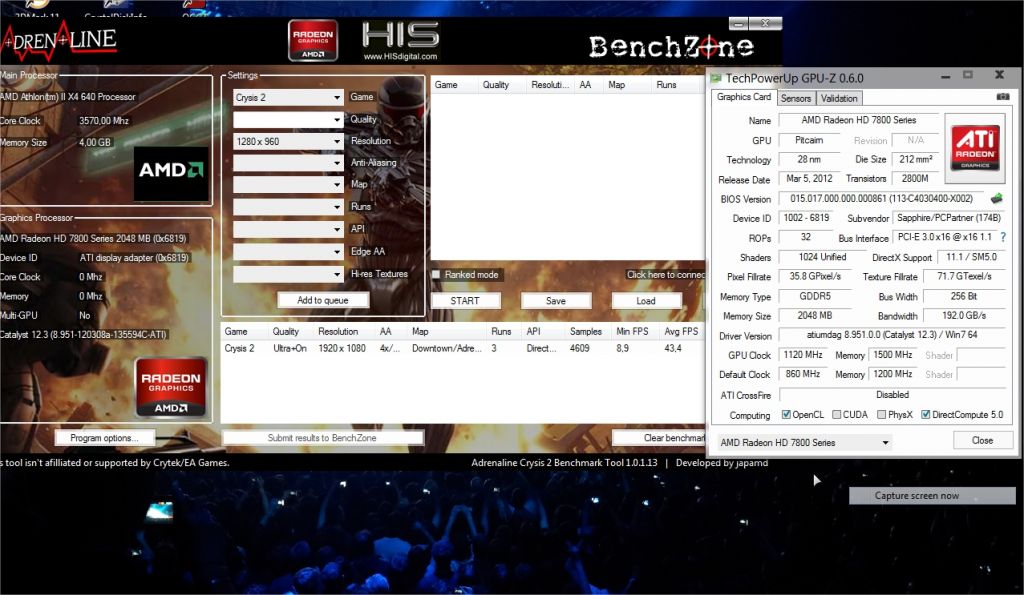The image size is (1024, 595).
Task: Click the Add to queue button
Action: click(x=323, y=300)
